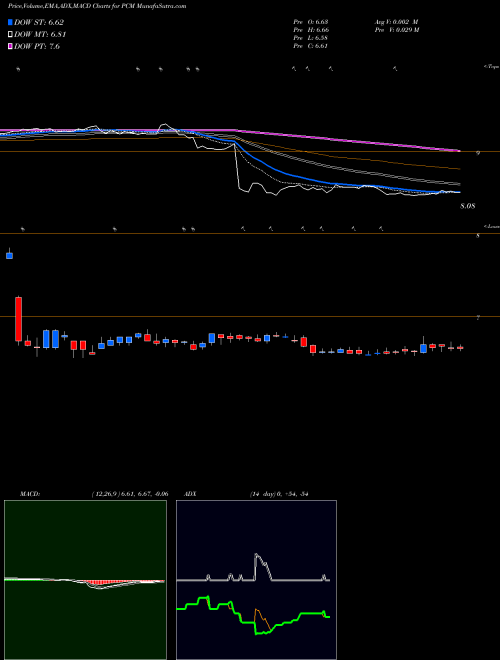Screen dimensions: 500x660
Task: Select the DOW ST 6.62 label
Action: coord(39,22)
